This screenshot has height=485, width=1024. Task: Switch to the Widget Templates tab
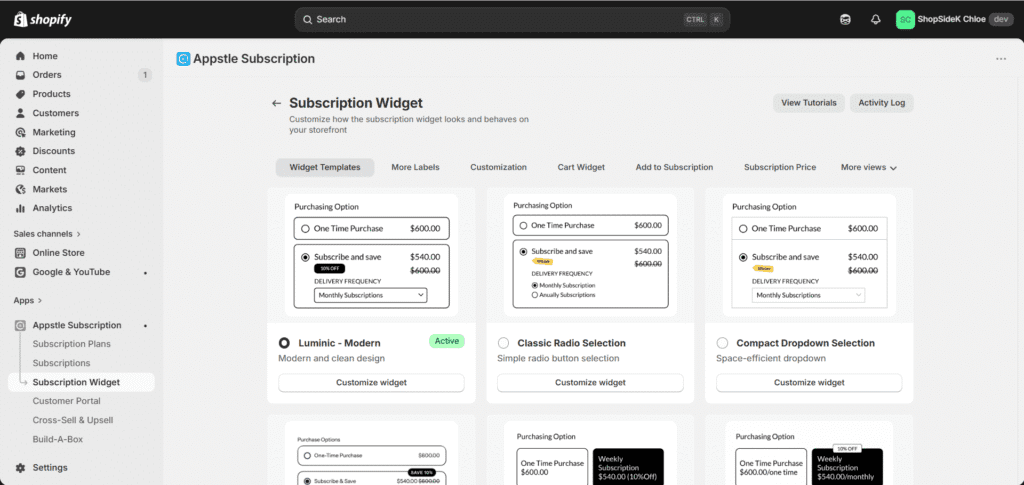click(x=325, y=167)
